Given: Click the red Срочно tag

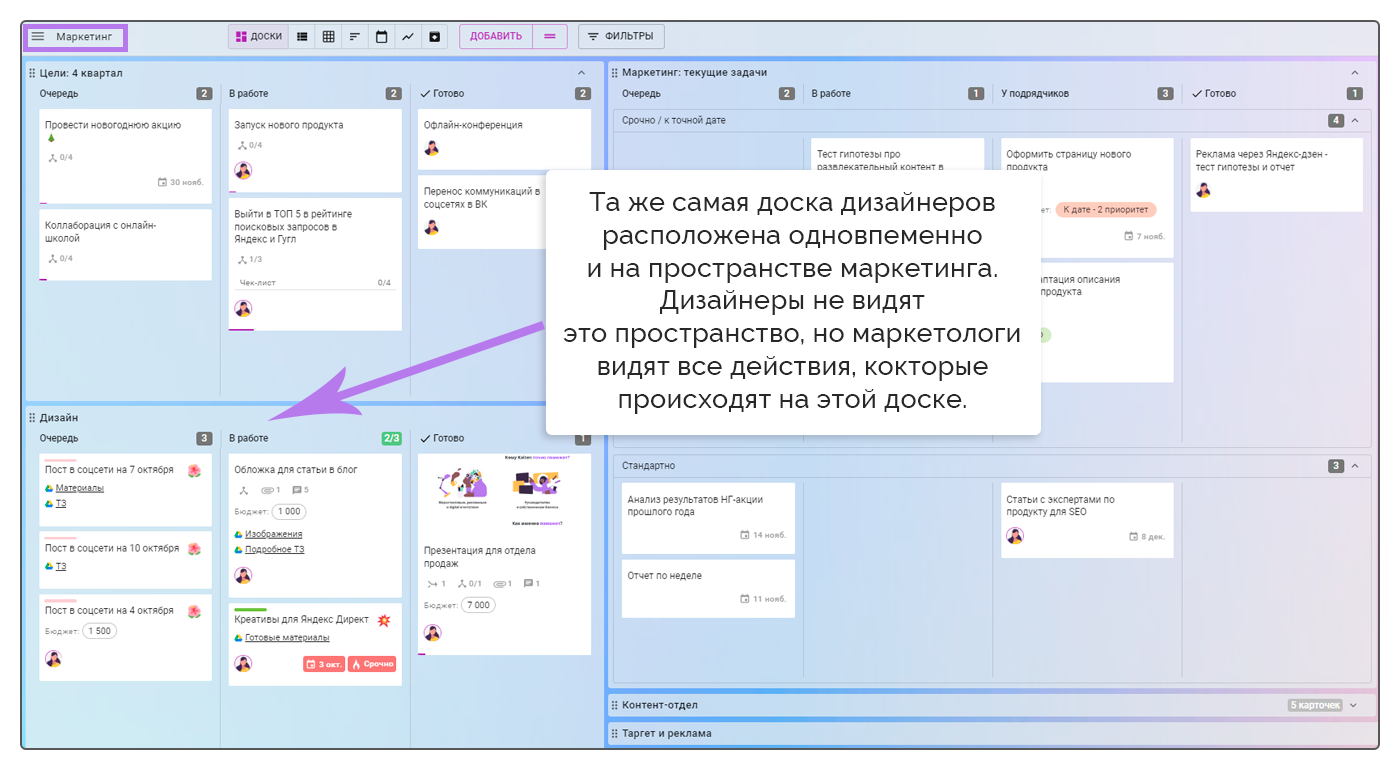Looking at the screenshot, I should click(x=372, y=664).
